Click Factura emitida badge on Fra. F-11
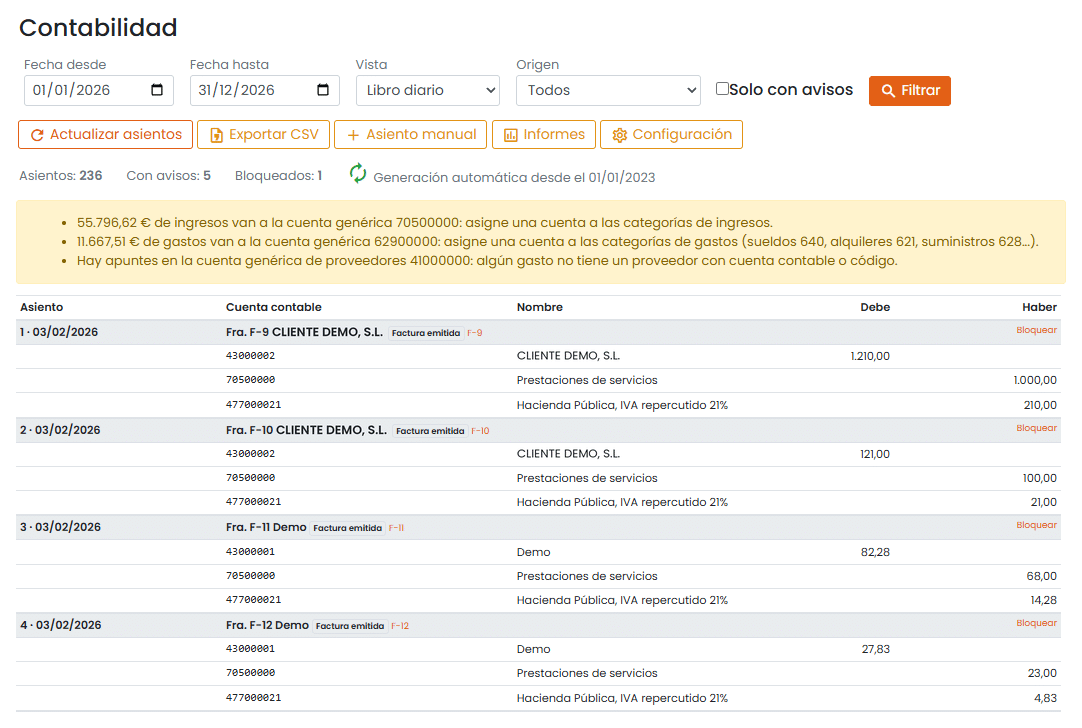 347,529
